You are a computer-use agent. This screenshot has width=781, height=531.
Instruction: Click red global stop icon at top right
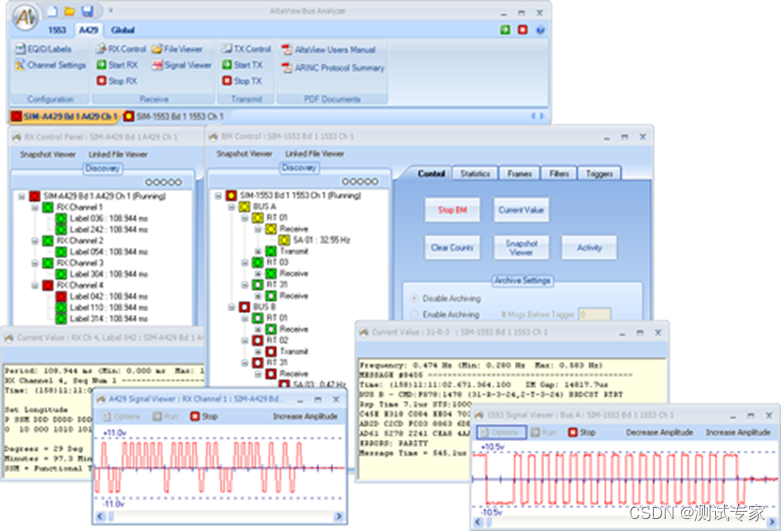click(x=522, y=30)
